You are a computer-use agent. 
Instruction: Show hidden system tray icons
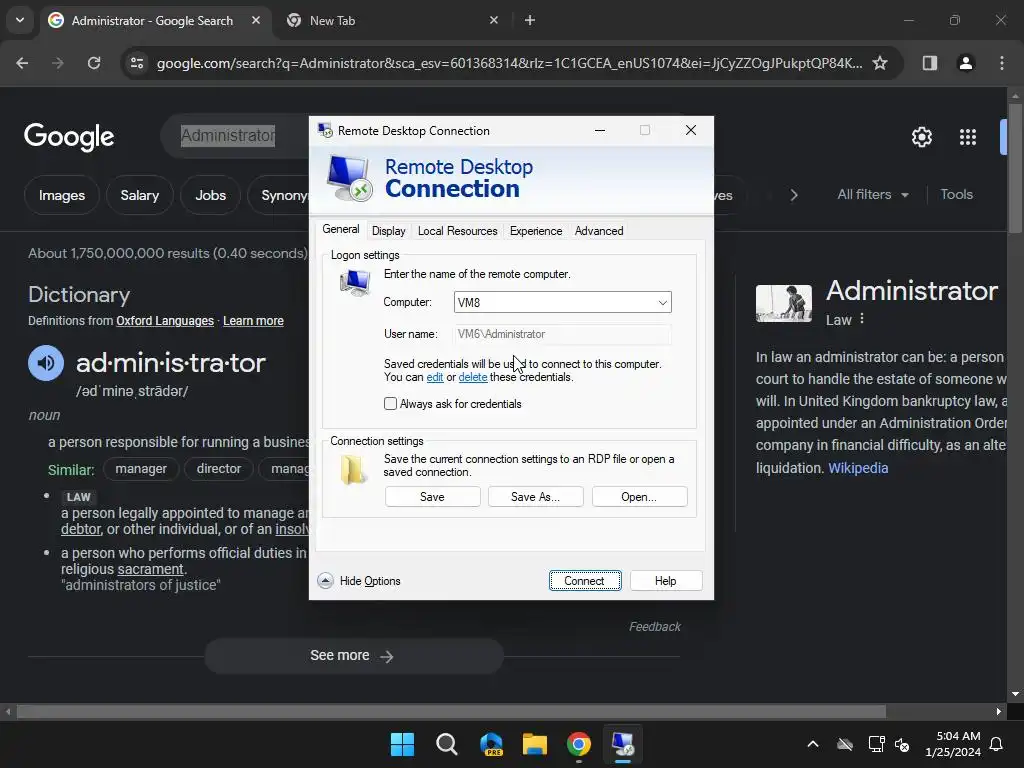pyautogui.click(x=813, y=744)
